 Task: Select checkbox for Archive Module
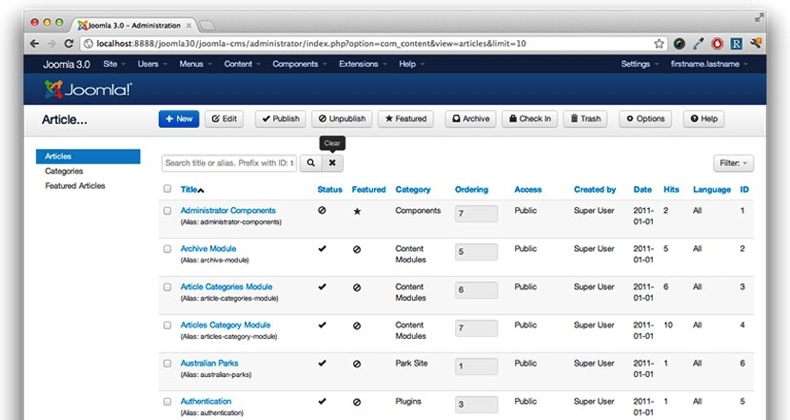pyautogui.click(x=167, y=249)
